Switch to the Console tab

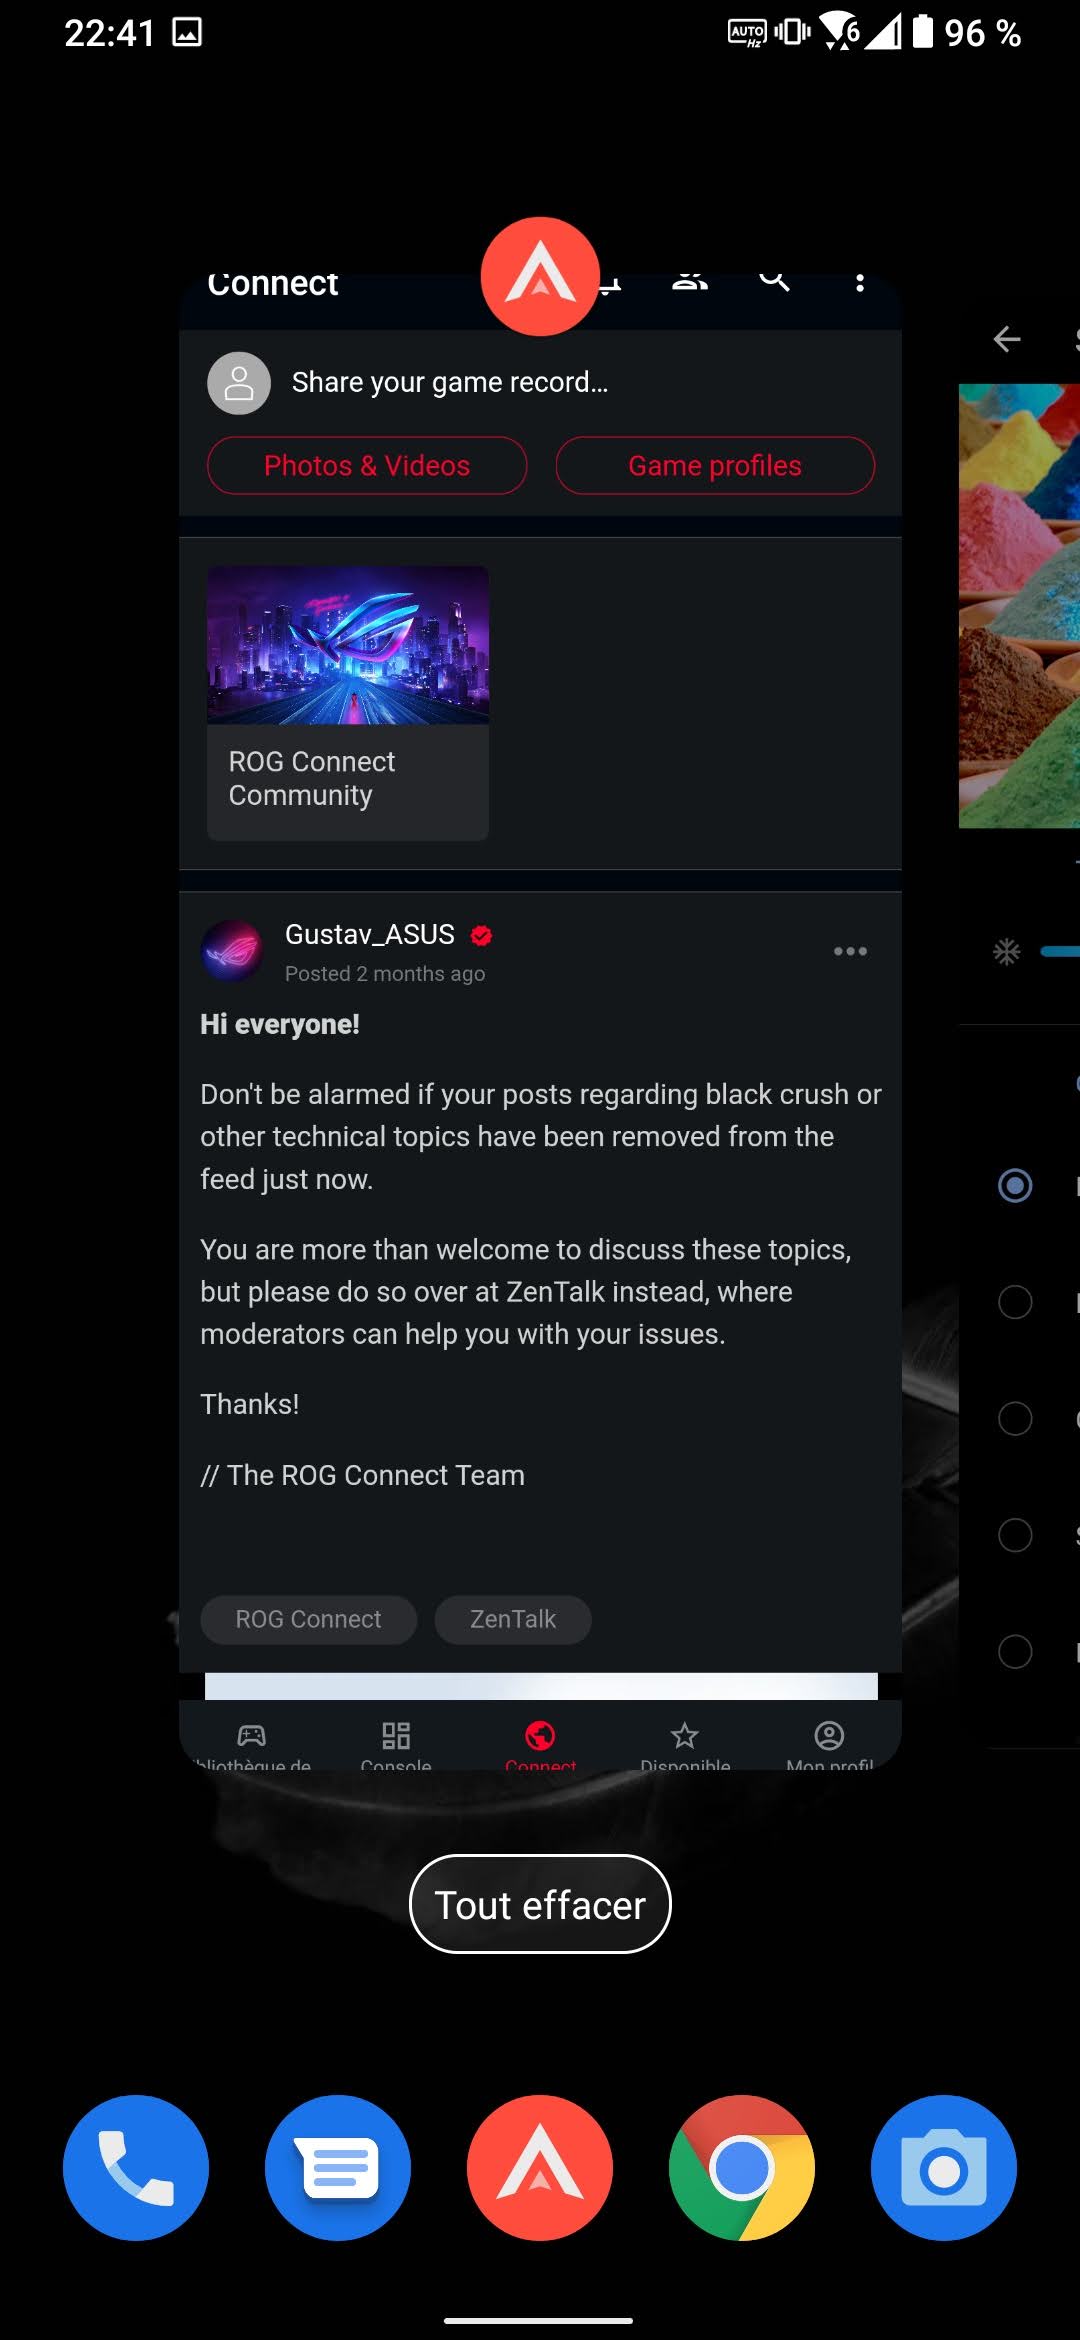click(x=396, y=1745)
